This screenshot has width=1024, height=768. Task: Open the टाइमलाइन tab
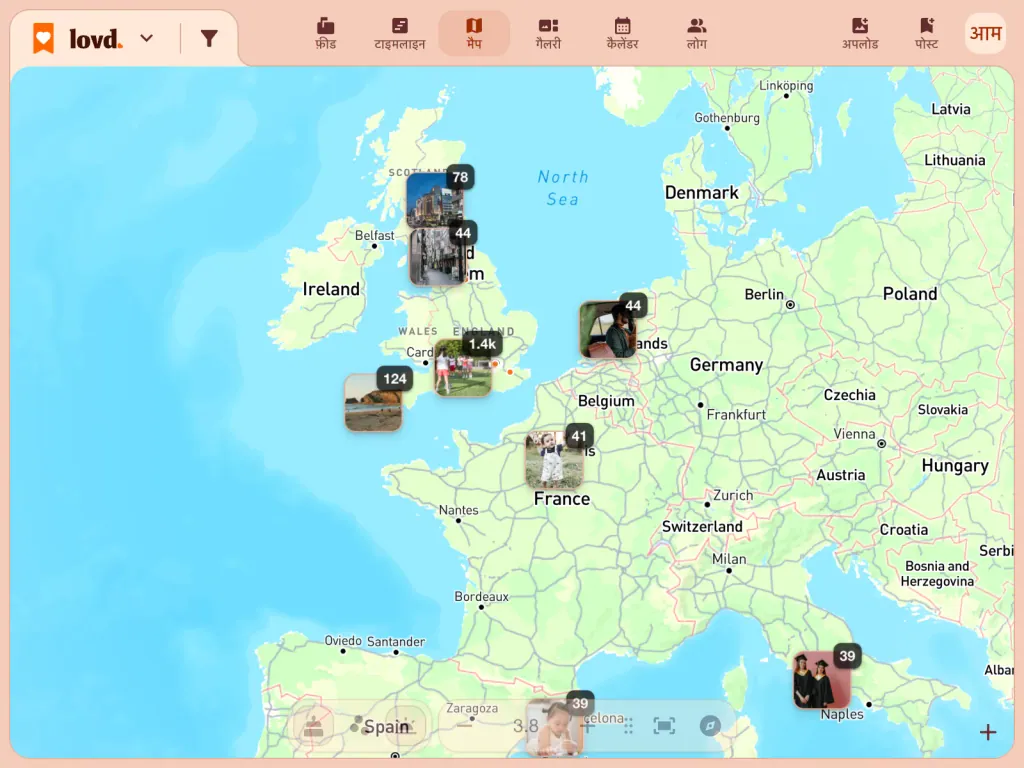(400, 33)
